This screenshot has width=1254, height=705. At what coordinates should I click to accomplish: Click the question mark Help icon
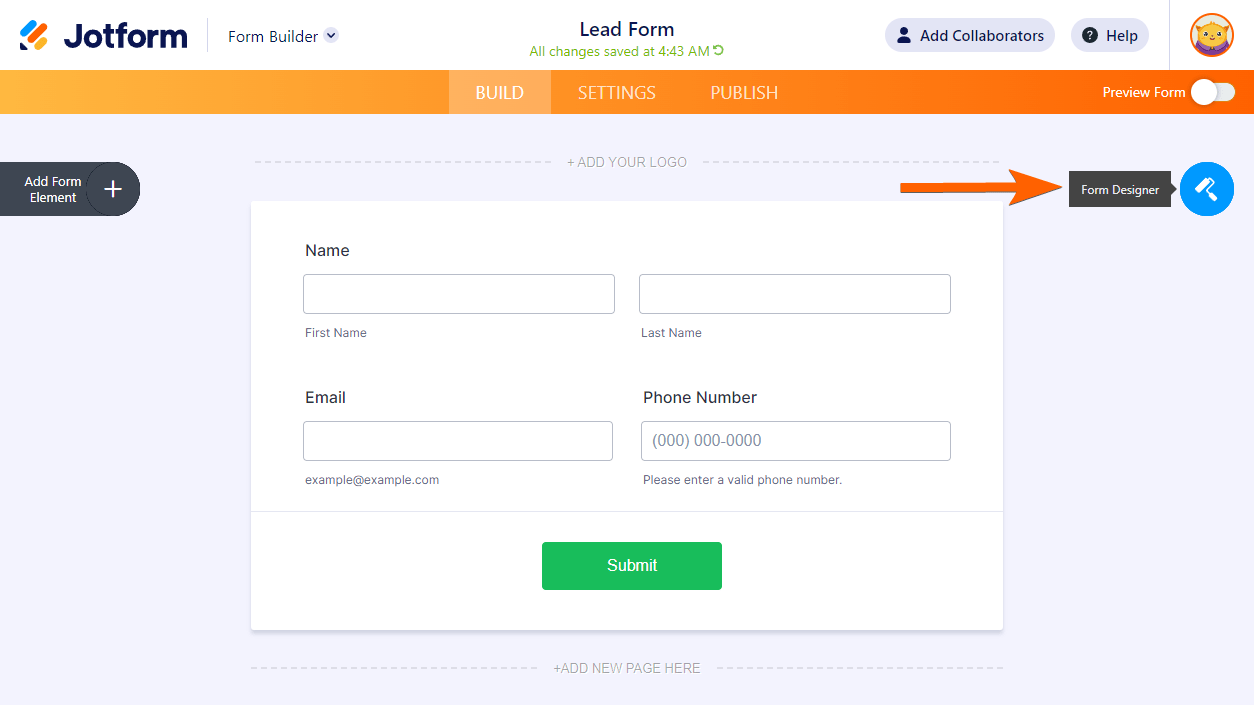[1090, 36]
